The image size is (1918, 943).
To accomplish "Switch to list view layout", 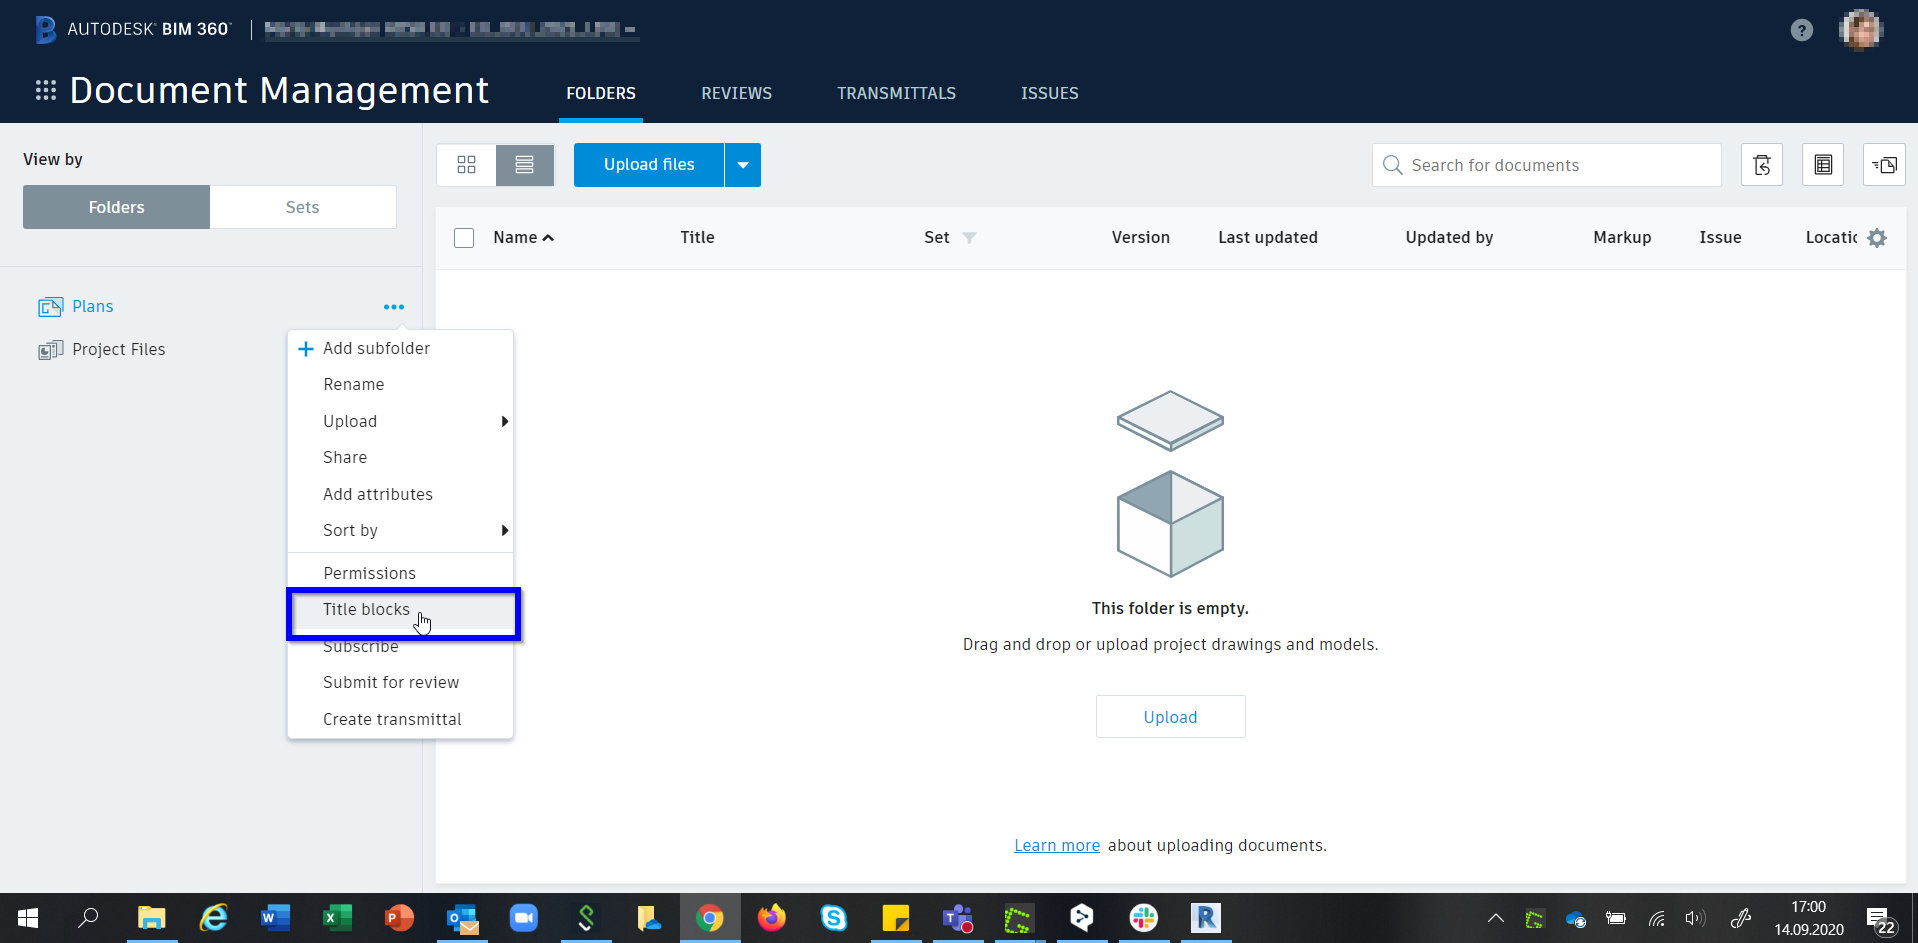I will click(x=525, y=165).
